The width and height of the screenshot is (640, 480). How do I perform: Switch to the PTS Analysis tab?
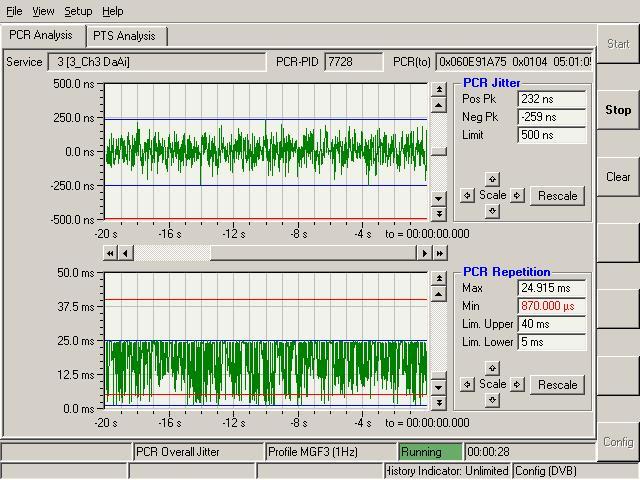pos(124,36)
